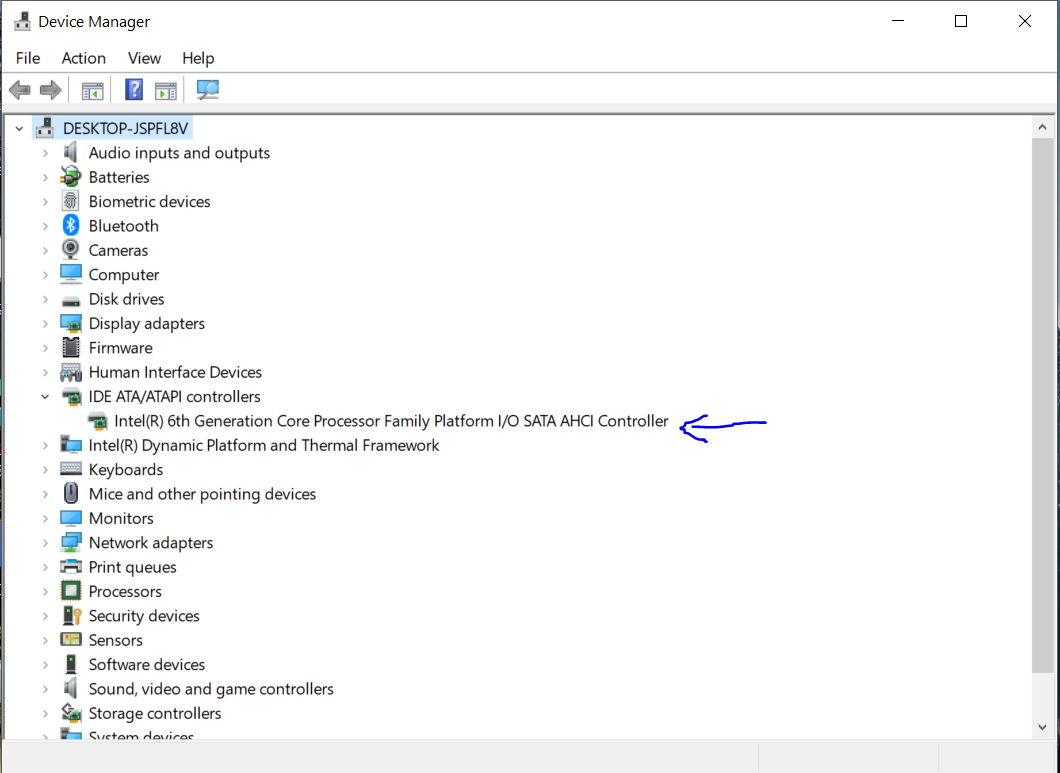Click the scrollbar up arrow

coord(1042,127)
